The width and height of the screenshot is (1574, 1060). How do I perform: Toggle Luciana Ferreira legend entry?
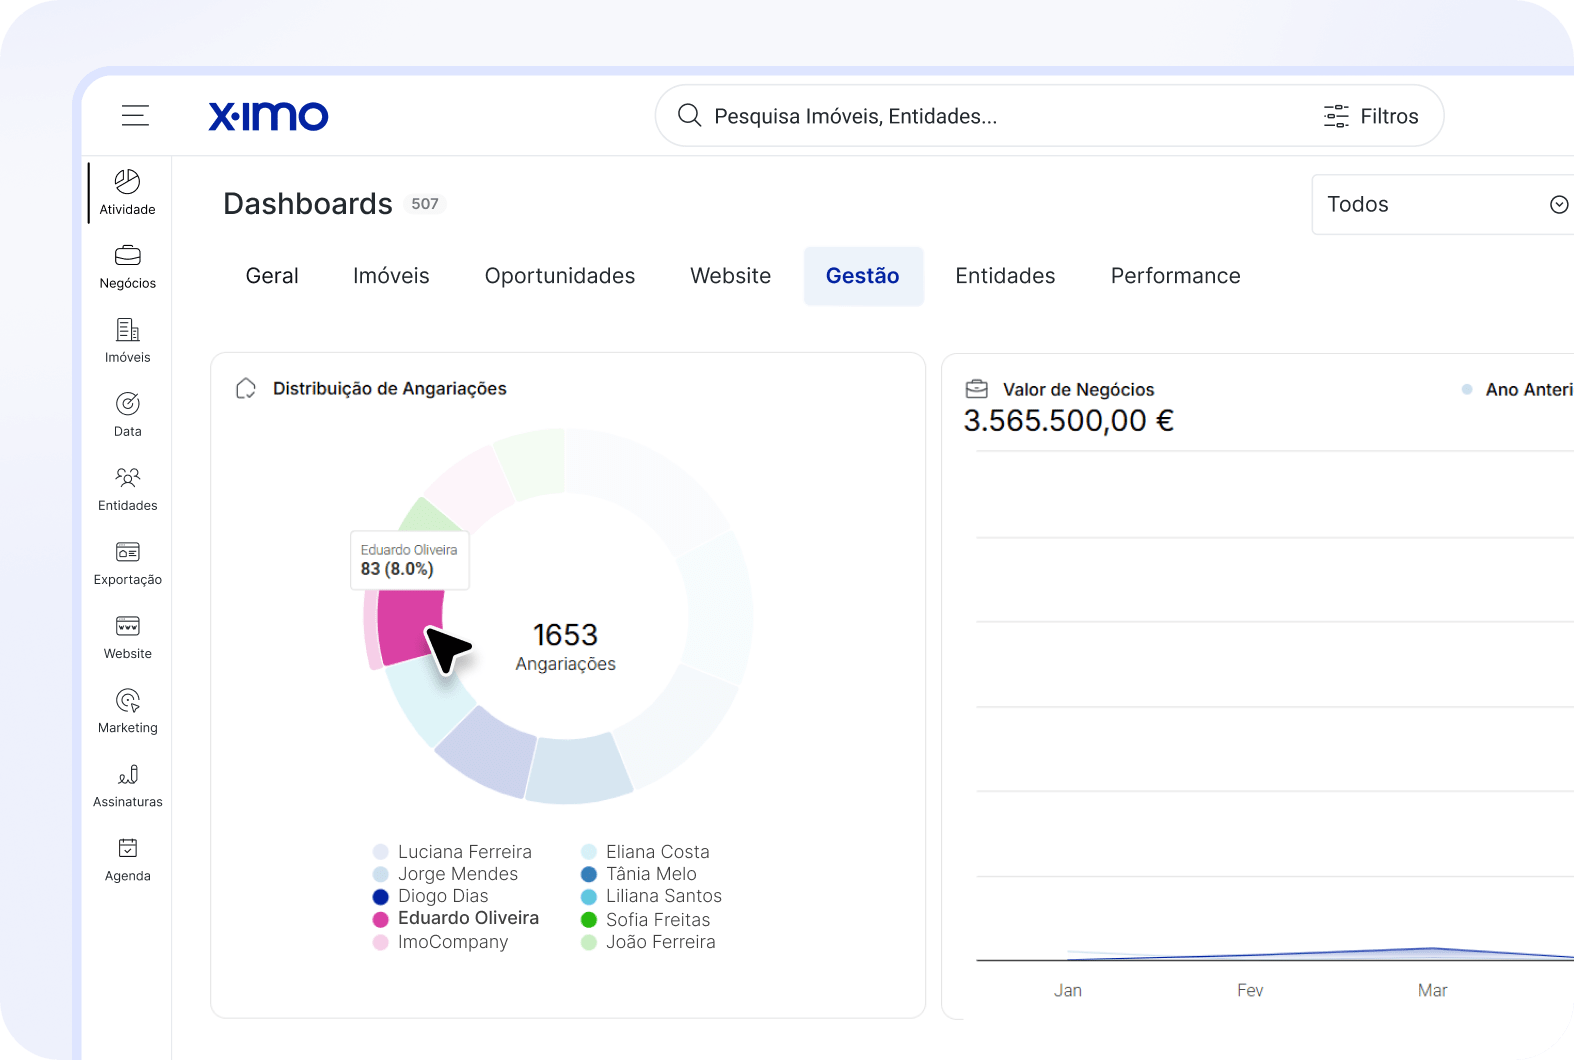[453, 852]
